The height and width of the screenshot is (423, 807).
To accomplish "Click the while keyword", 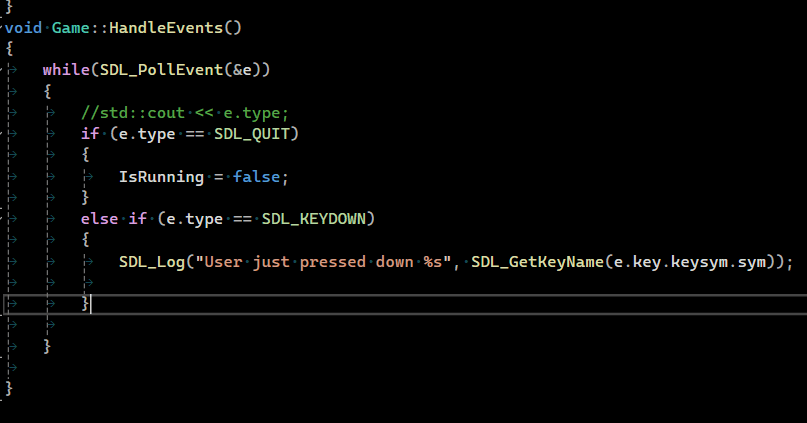I will 61,70.
